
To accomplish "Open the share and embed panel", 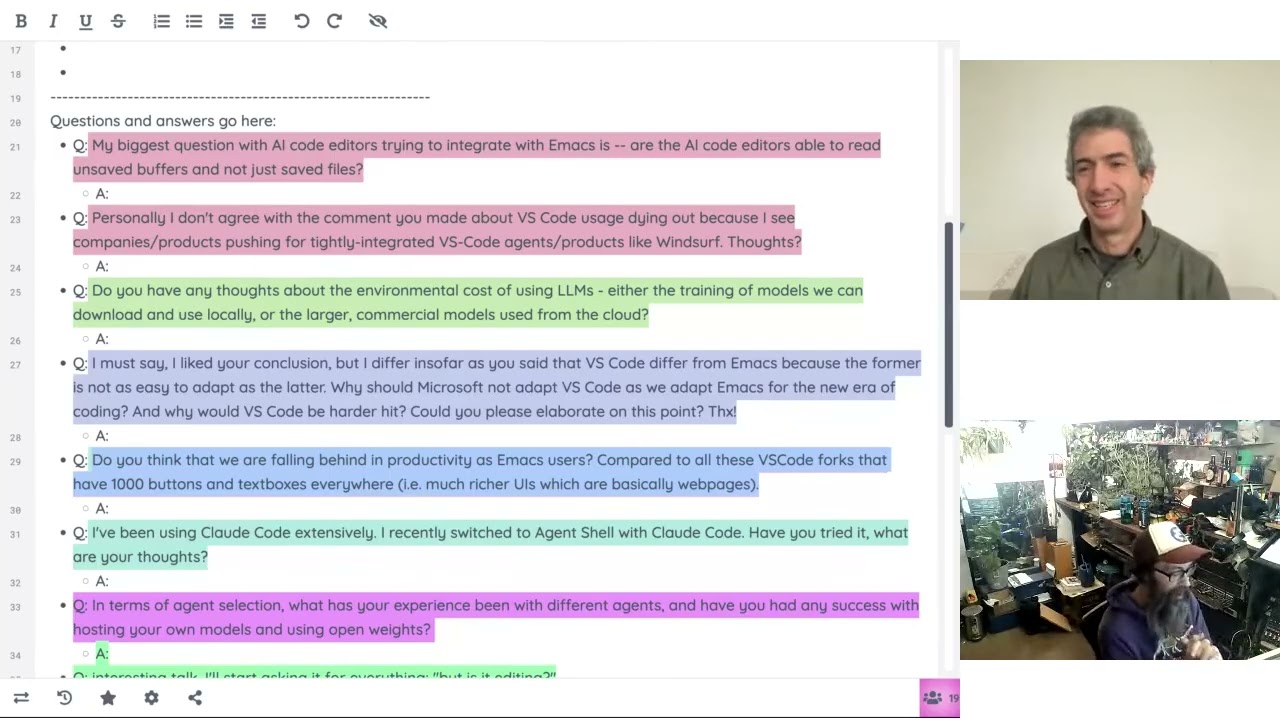I will 195,698.
